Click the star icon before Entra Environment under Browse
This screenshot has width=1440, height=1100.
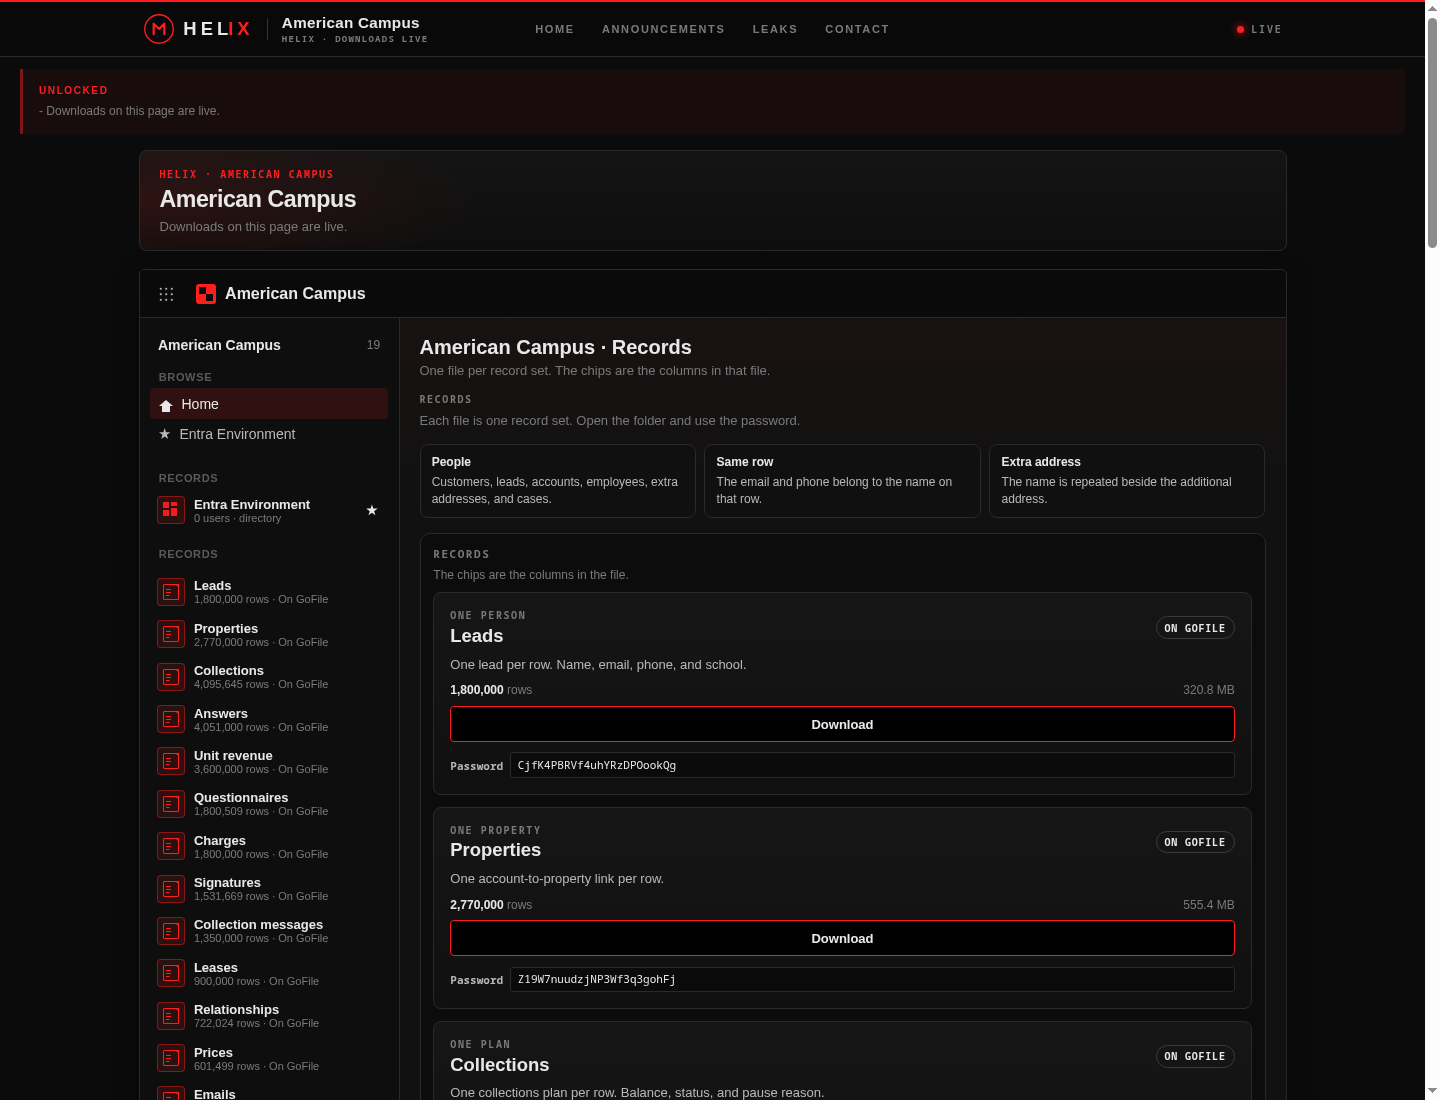(165, 434)
